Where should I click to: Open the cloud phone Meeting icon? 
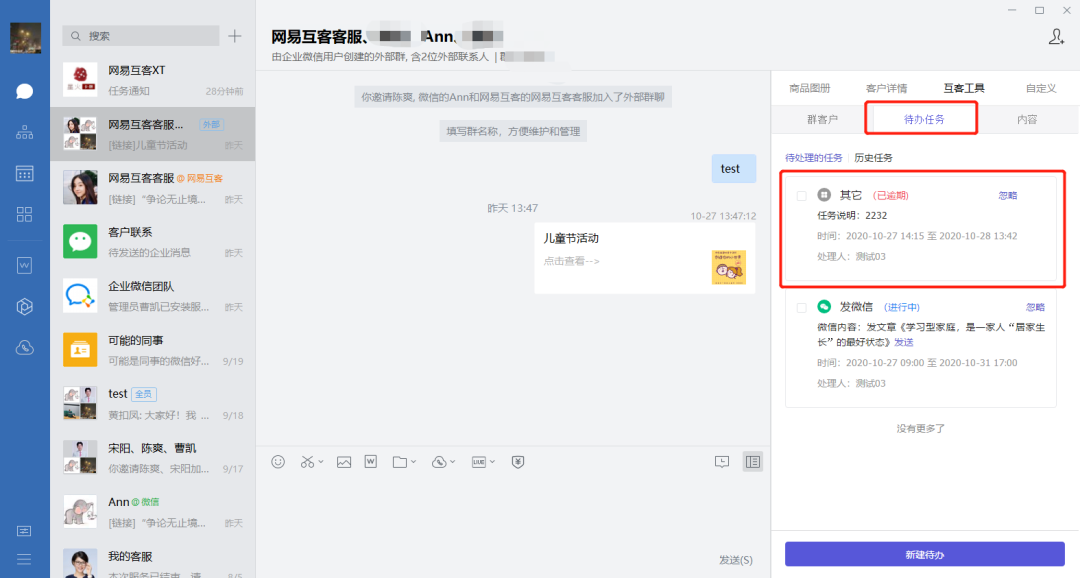coord(25,348)
